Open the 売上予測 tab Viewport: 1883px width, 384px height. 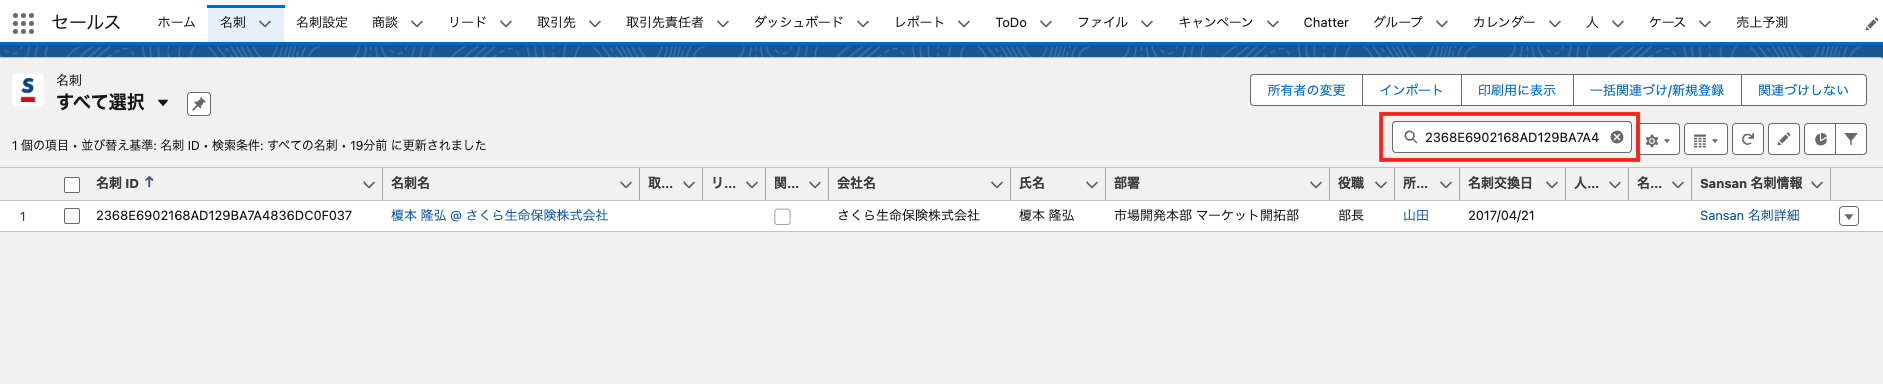(x=1762, y=22)
